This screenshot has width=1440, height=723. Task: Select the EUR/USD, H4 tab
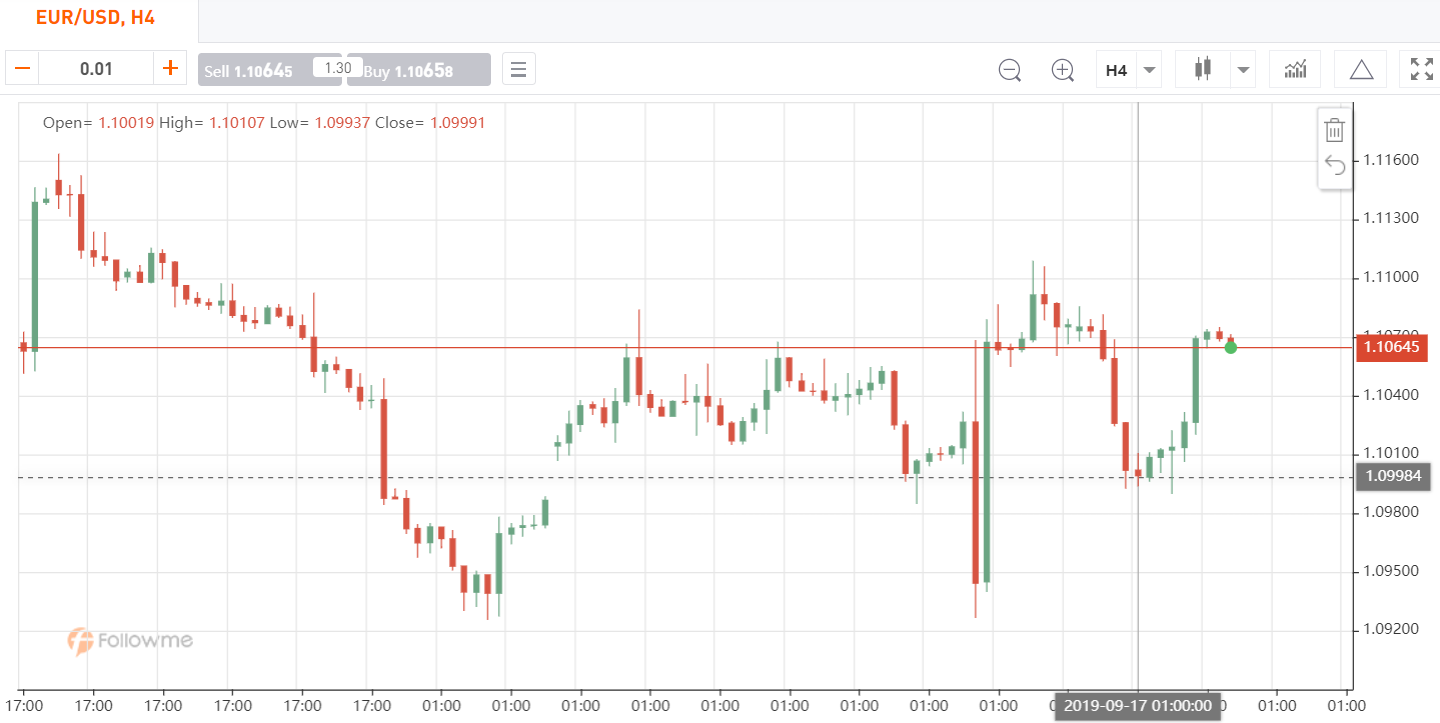[x=96, y=18]
